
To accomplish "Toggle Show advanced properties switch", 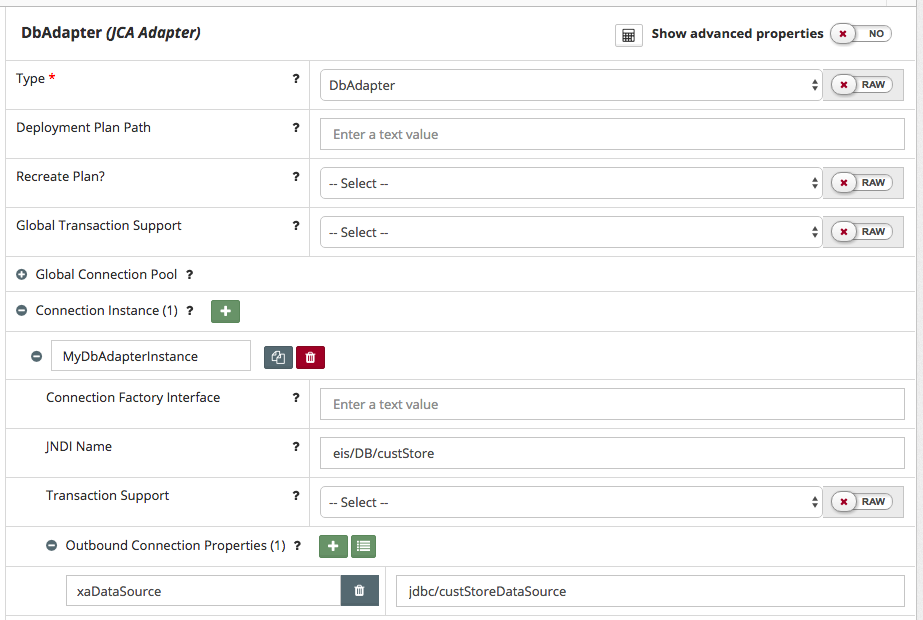I will point(863,34).
